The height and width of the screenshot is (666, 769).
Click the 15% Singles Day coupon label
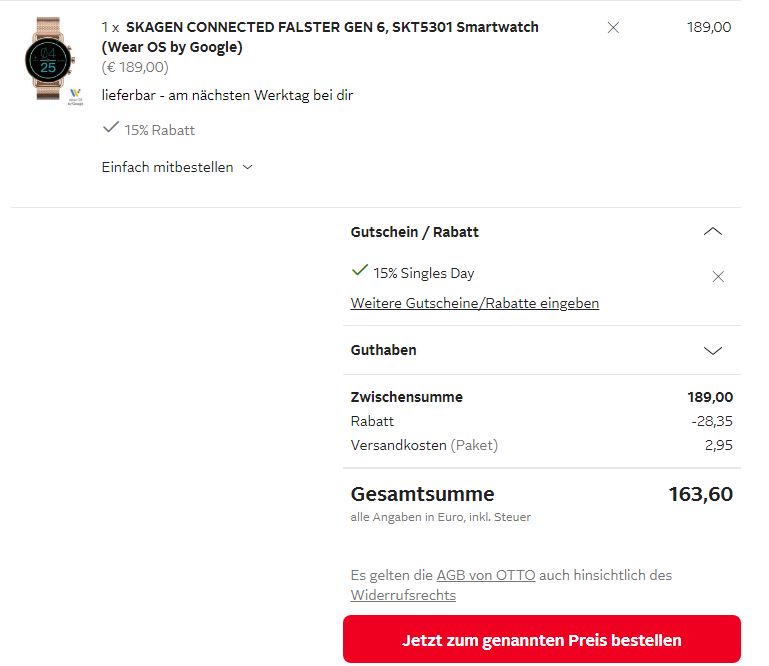(x=423, y=273)
